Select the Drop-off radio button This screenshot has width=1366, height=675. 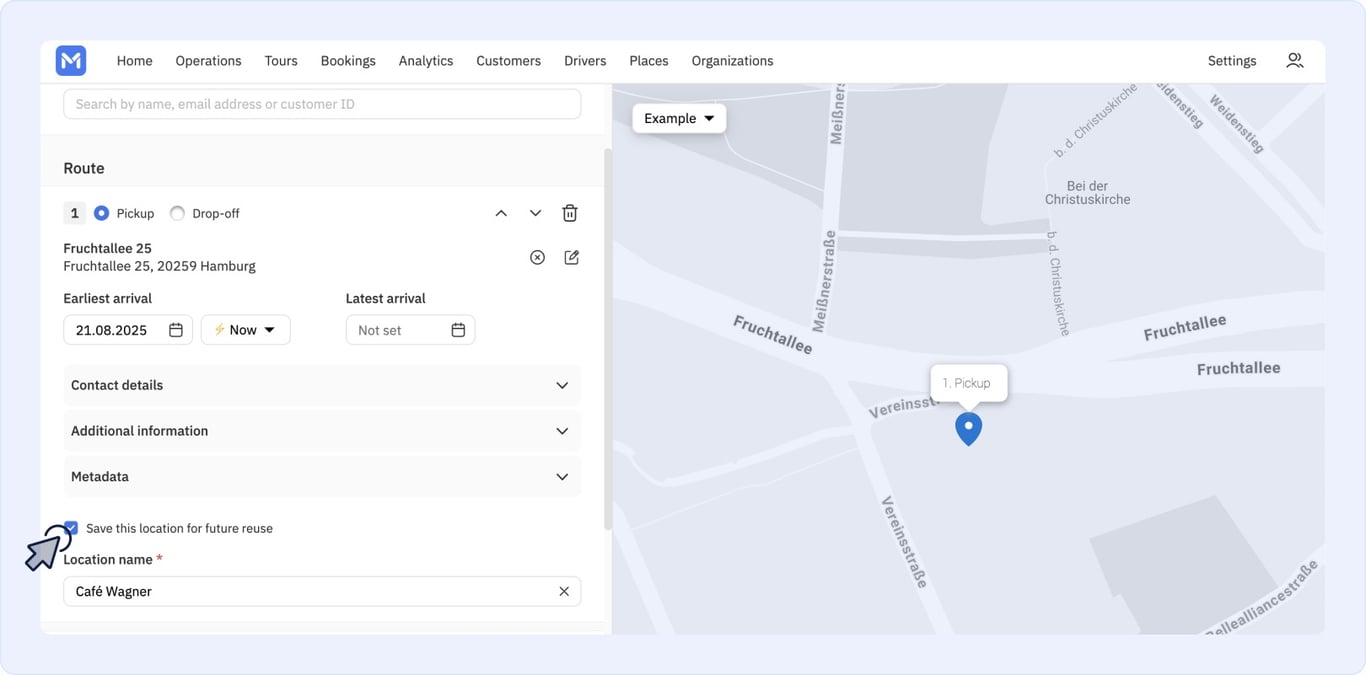pyautogui.click(x=177, y=213)
